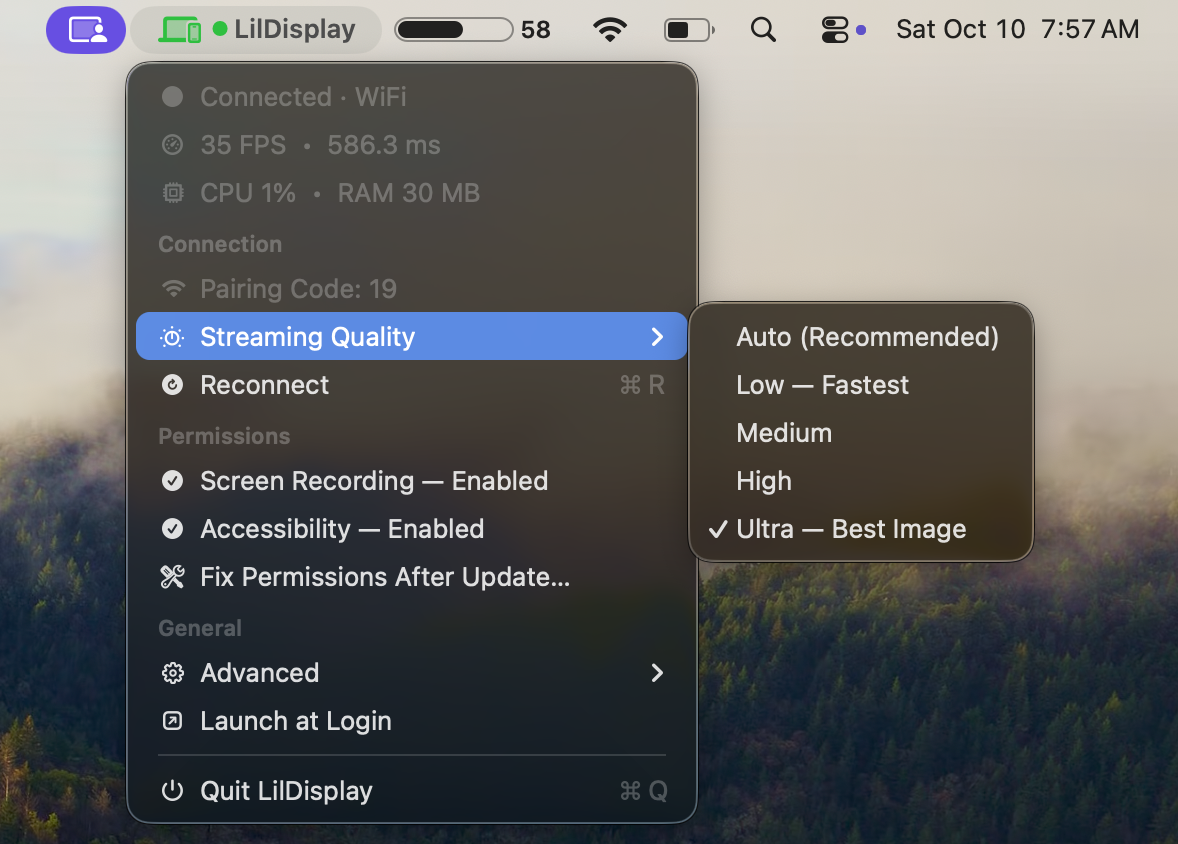The width and height of the screenshot is (1178, 844).
Task: Click the Streaming Quality brightness icon
Action: tap(172, 337)
